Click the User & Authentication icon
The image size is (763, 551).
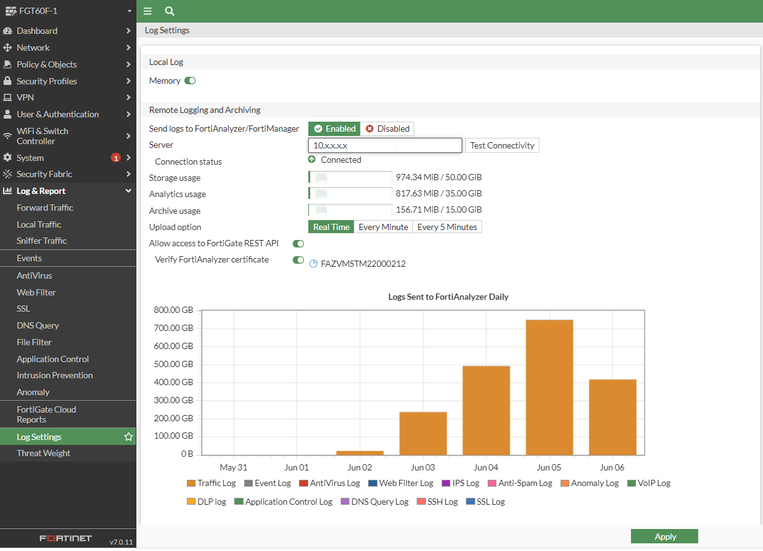pos(8,114)
